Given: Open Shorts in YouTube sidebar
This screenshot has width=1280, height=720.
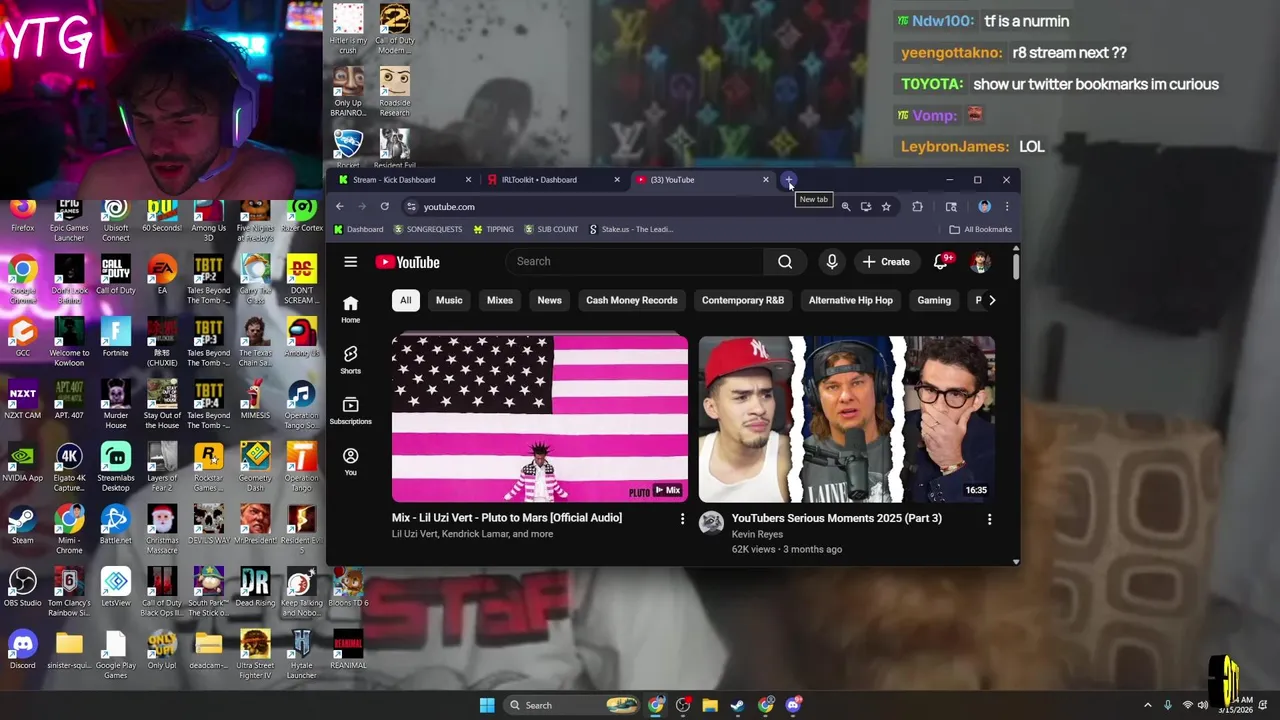Looking at the screenshot, I should [x=350, y=360].
